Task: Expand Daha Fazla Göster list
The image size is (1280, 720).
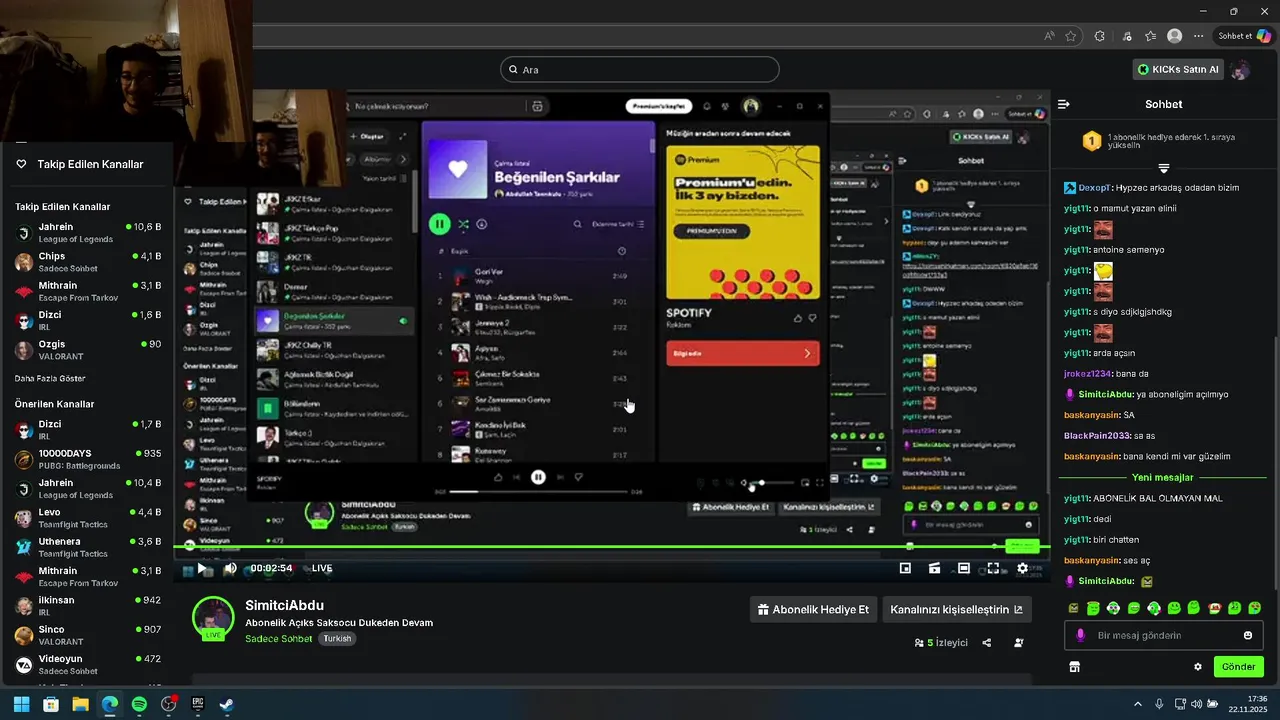Action: (x=50, y=378)
